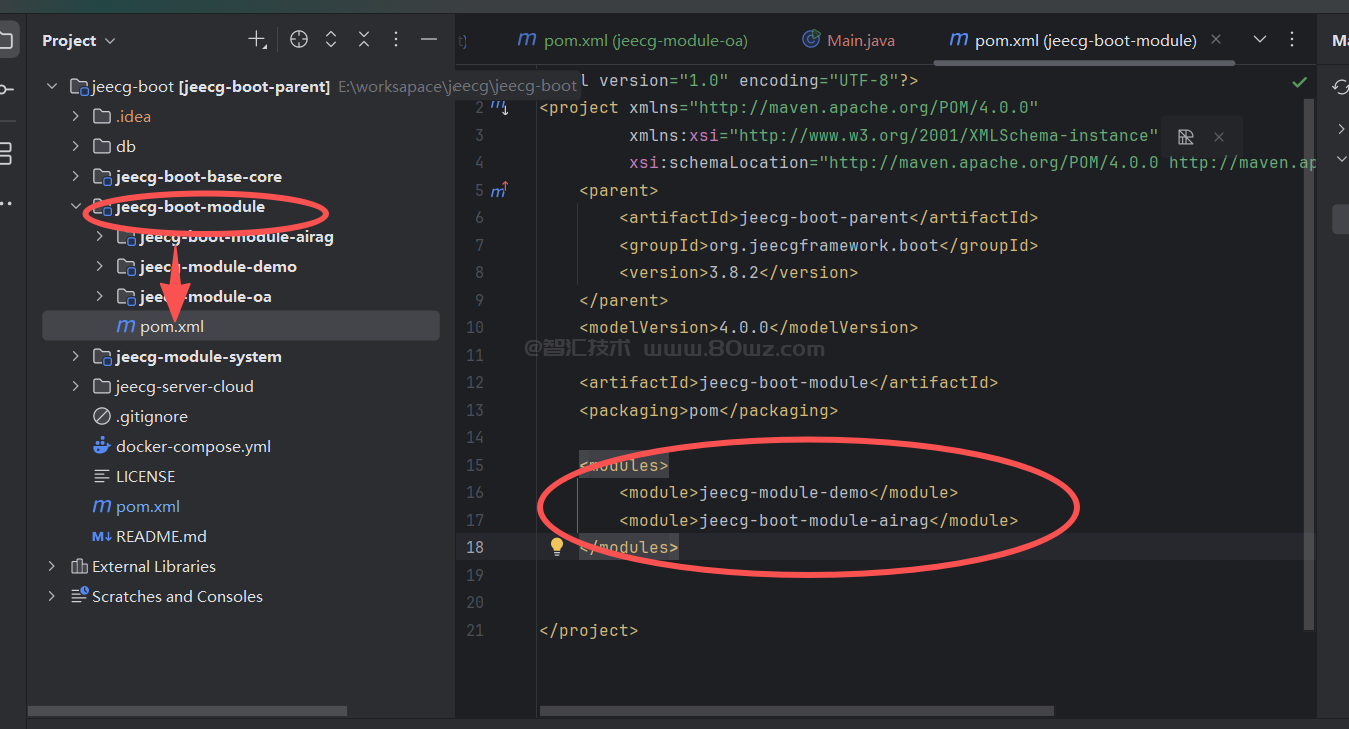Select docker-compose.yml in project tree

(193, 446)
